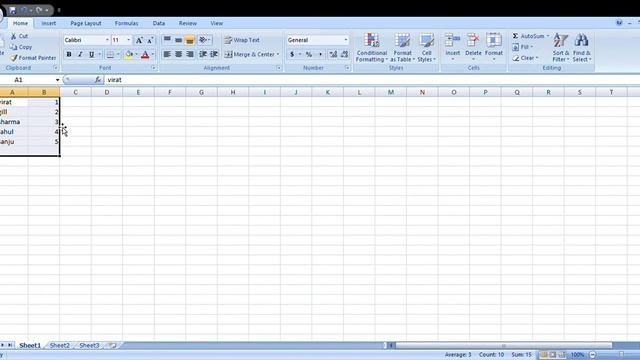Click the horizontal scrollbar track
The width and height of the screenshot is (640, 360).
[503, 346]
